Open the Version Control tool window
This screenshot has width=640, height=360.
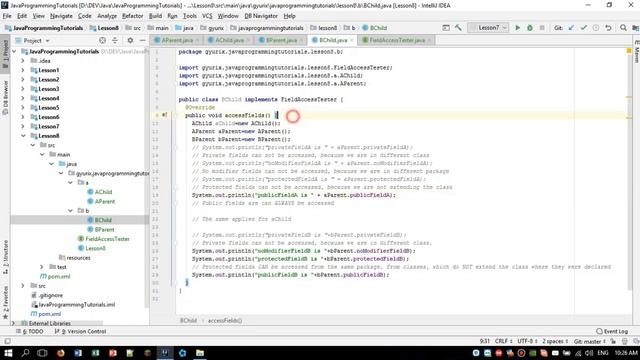tap(80, 331)
